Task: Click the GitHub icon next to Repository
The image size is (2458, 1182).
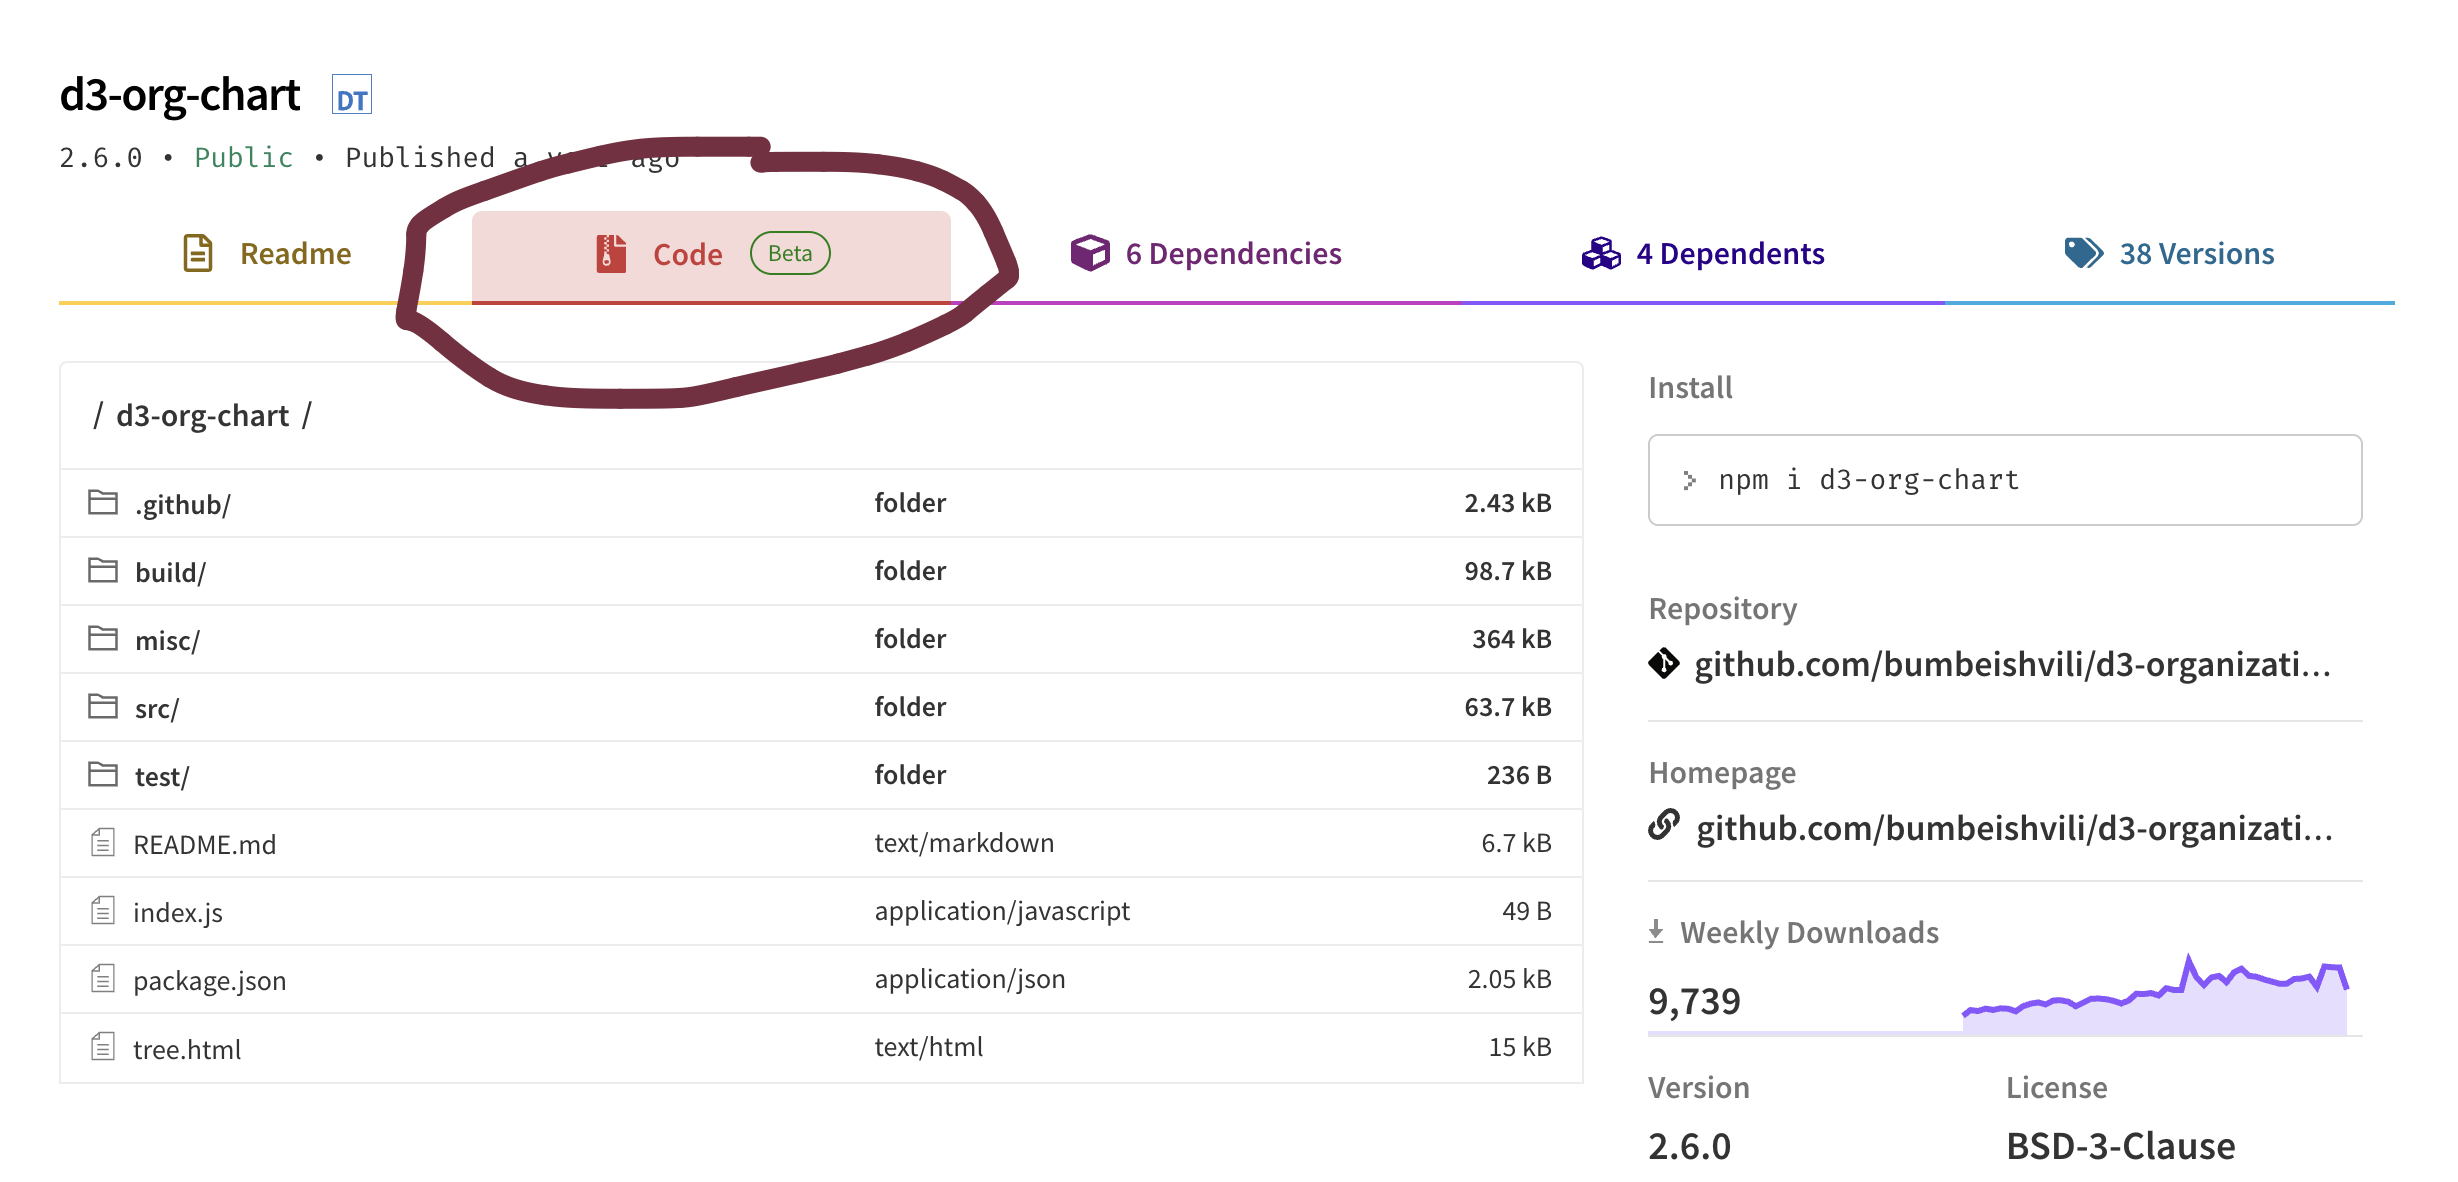Action: pyautogui.click(x=1665, y=664)
